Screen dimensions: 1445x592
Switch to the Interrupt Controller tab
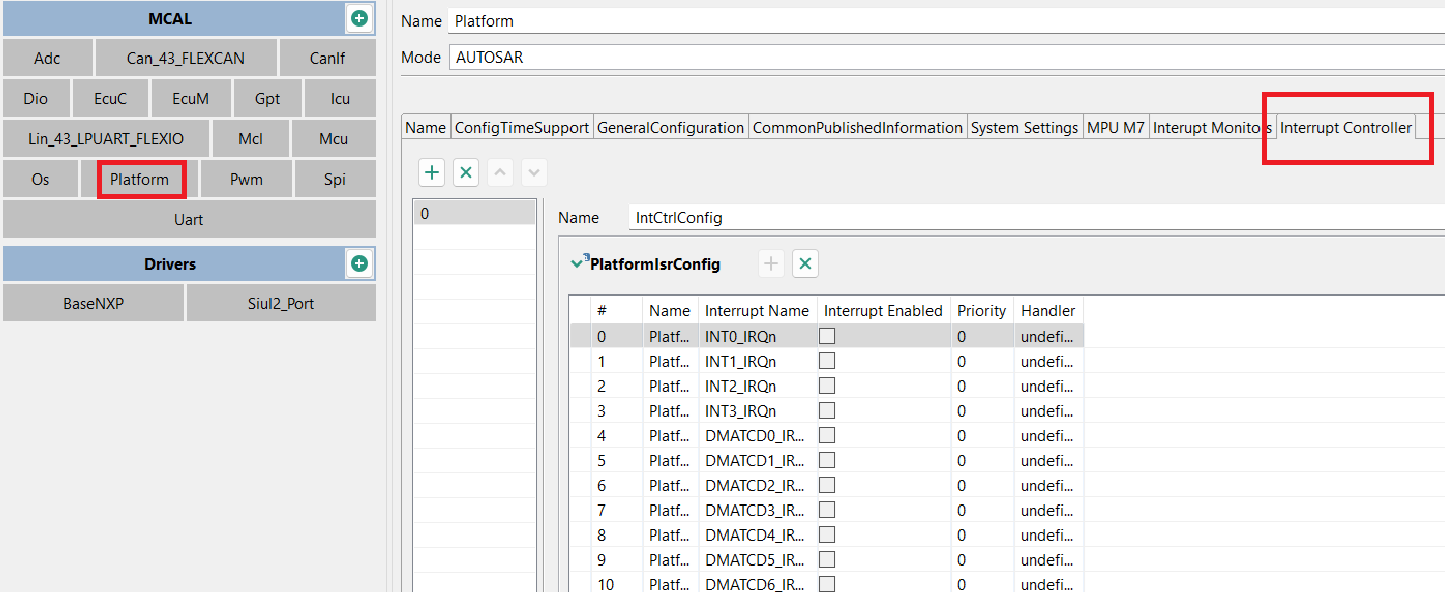tap(1345, 128)
